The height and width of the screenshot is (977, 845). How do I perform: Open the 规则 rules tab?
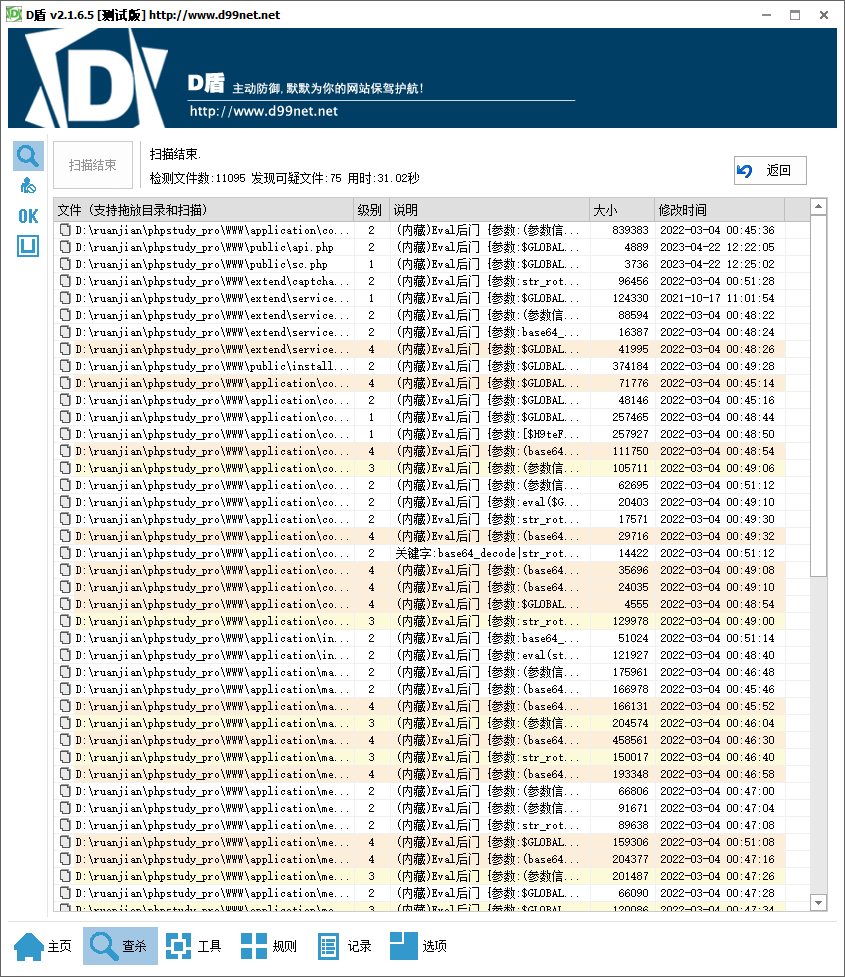[x=269, y=946]
